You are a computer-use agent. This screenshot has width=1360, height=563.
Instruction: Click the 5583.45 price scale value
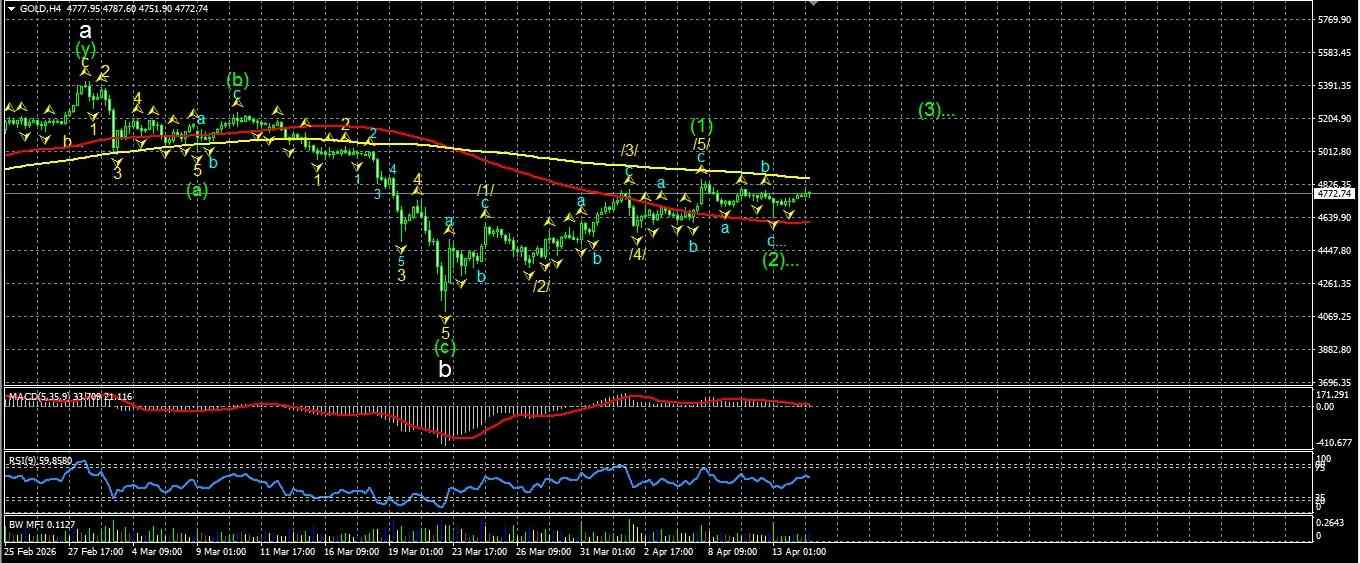pyautogui.click(x=1335, y=52)
